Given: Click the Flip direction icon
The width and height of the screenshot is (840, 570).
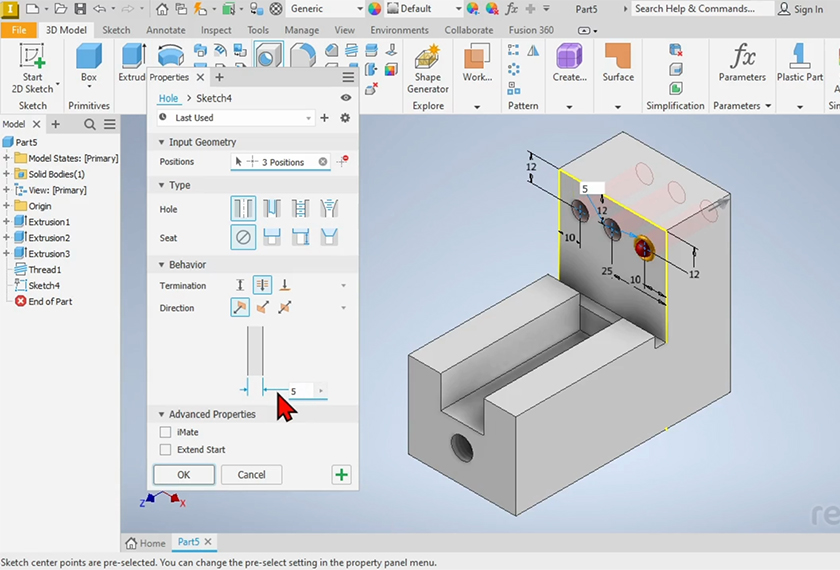Looking at the screenshot, I should 262,308.
